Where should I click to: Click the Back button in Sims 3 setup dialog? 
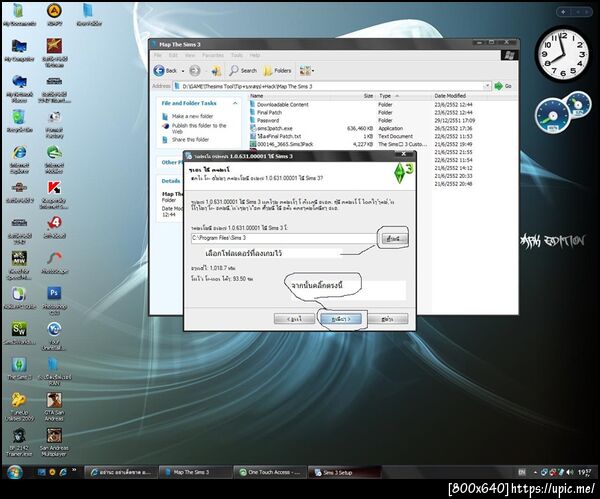tap(294, 319)
